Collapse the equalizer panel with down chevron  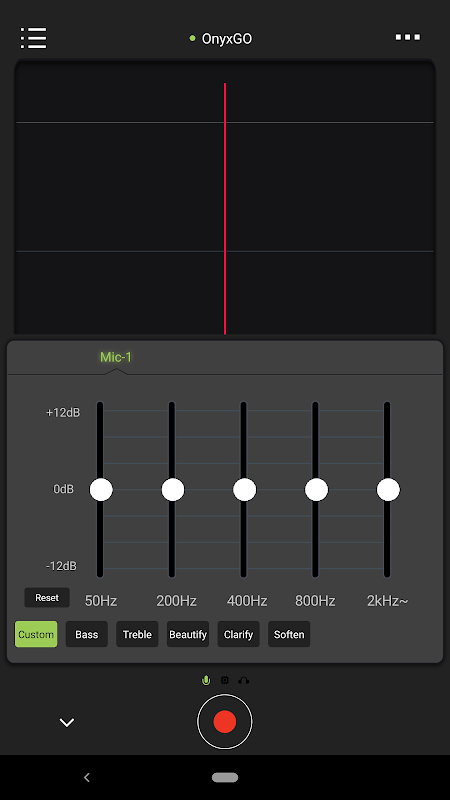coord(67,722)
